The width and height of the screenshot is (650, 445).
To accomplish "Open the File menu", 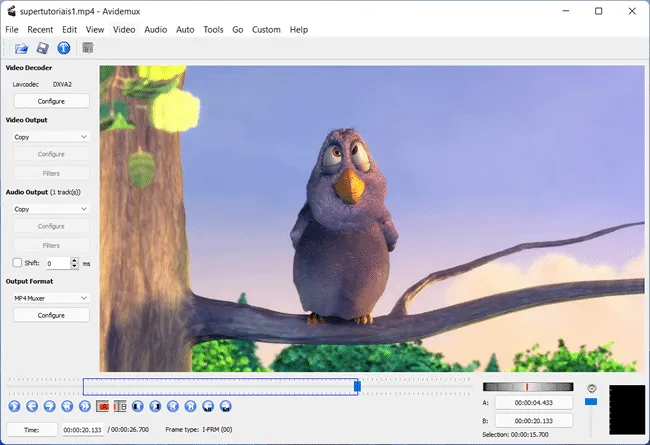I will coord(12,29).
